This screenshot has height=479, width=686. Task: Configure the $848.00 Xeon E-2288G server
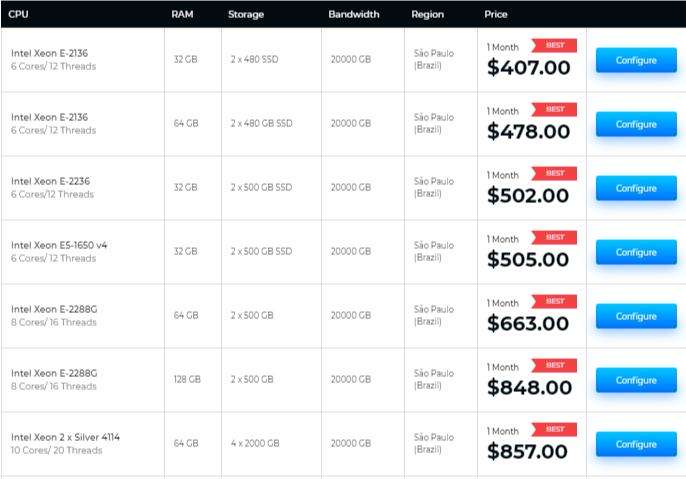635,380
